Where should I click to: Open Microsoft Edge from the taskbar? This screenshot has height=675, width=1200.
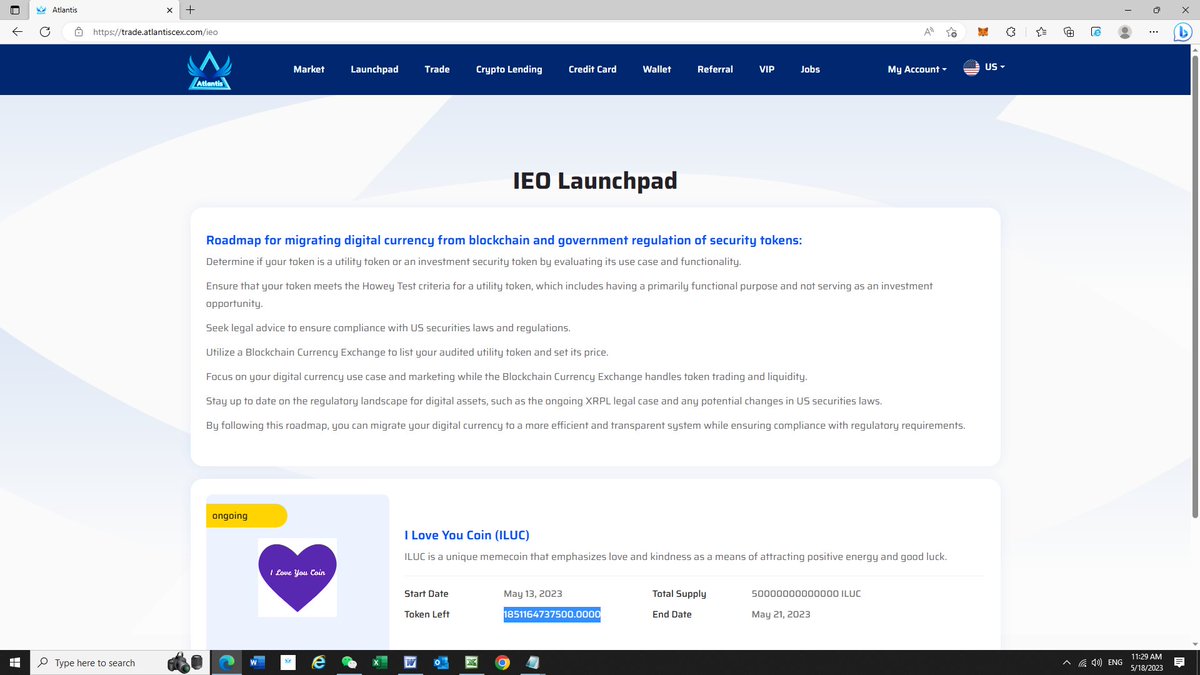pos(226,662)
